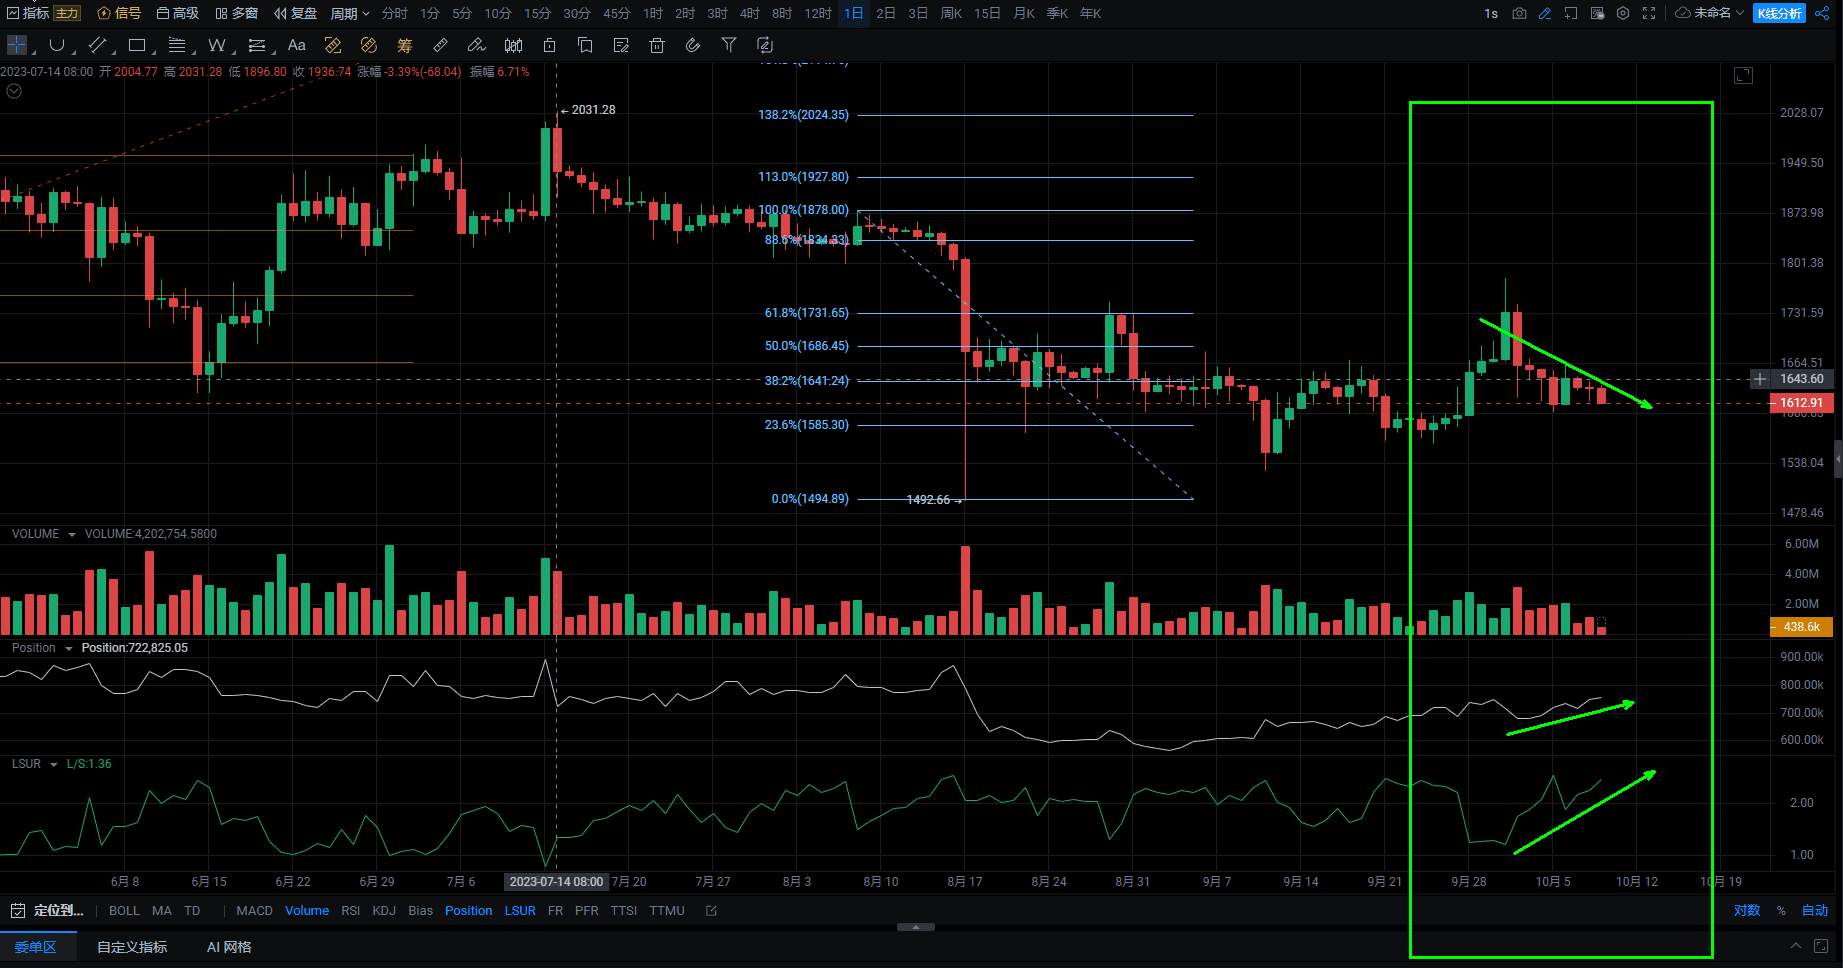Click the K线分析 button
The image size is (1843, 968).
coord(1780,13)
